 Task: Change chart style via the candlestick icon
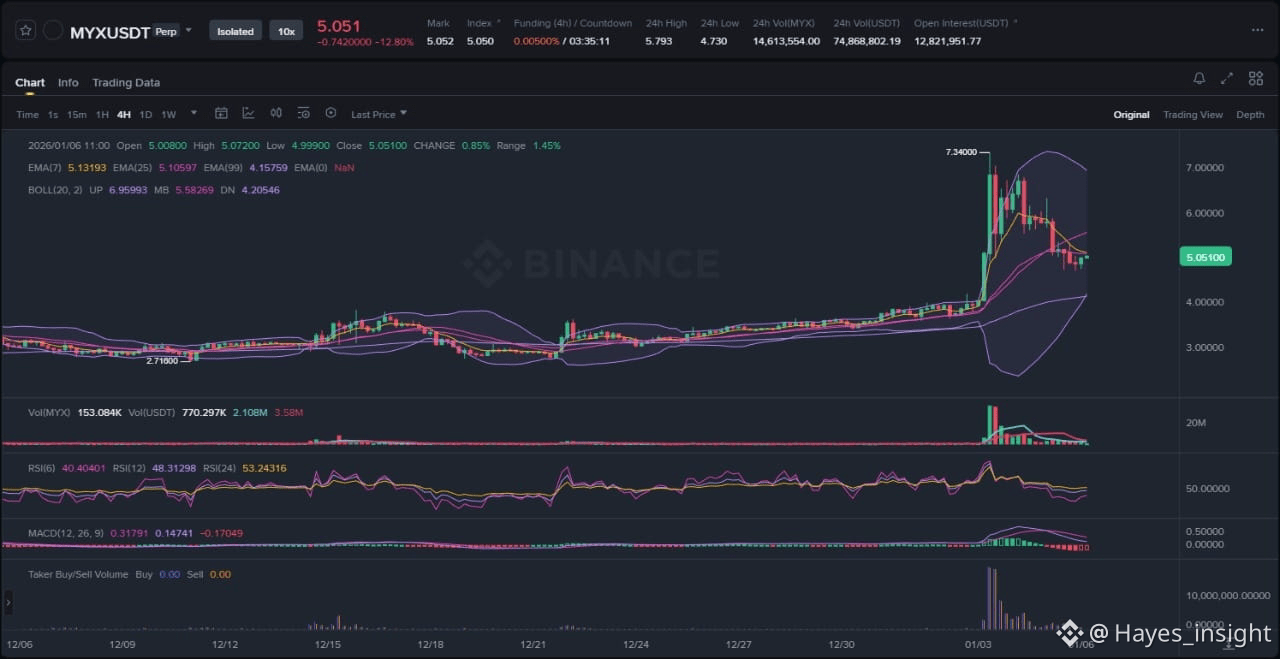point(276,114)
